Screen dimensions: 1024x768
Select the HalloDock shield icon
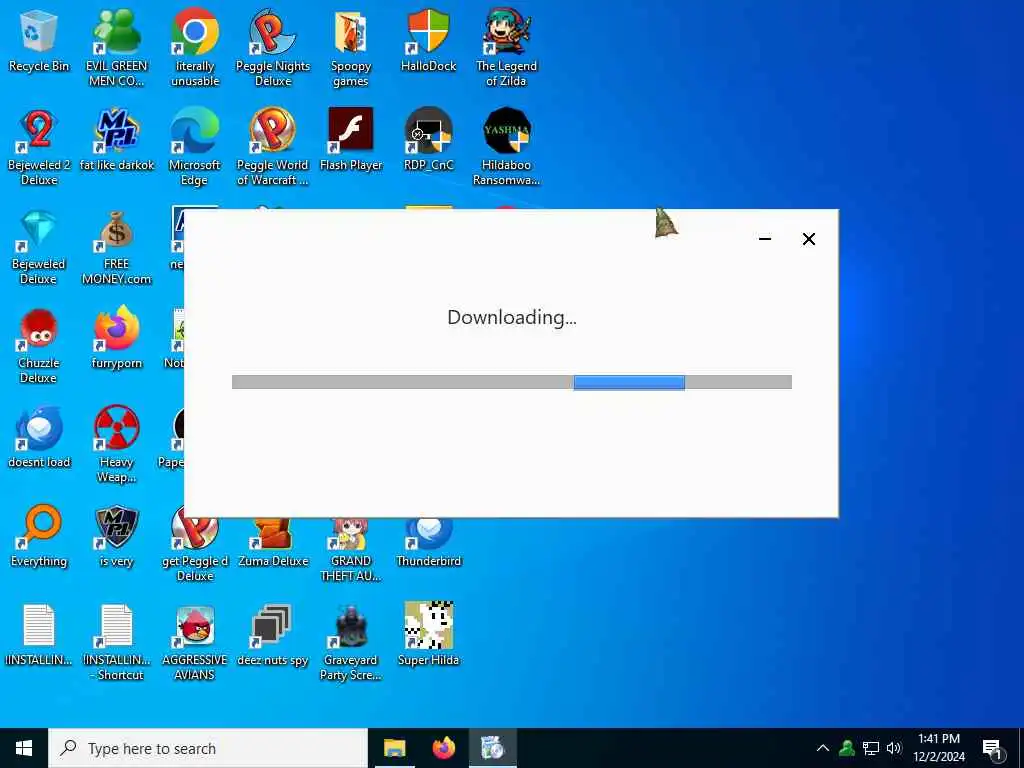click(428, 41)
